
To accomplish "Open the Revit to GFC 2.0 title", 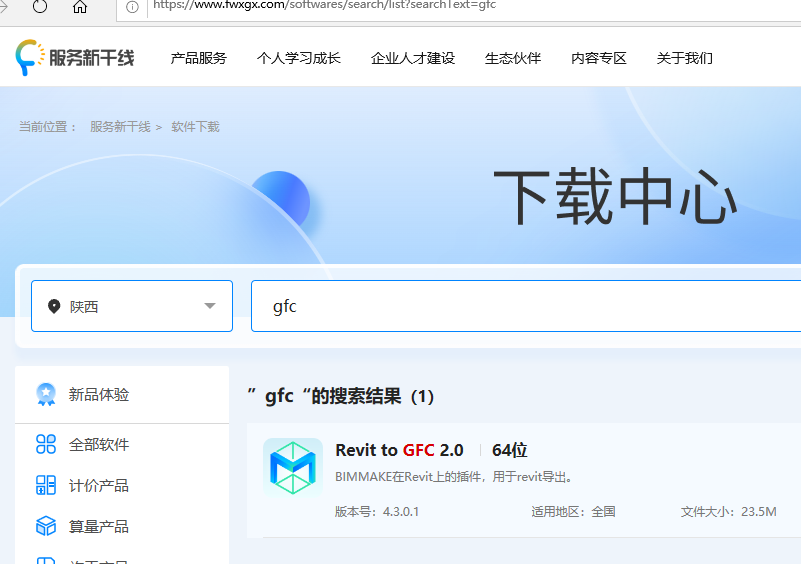I will 399,450.
